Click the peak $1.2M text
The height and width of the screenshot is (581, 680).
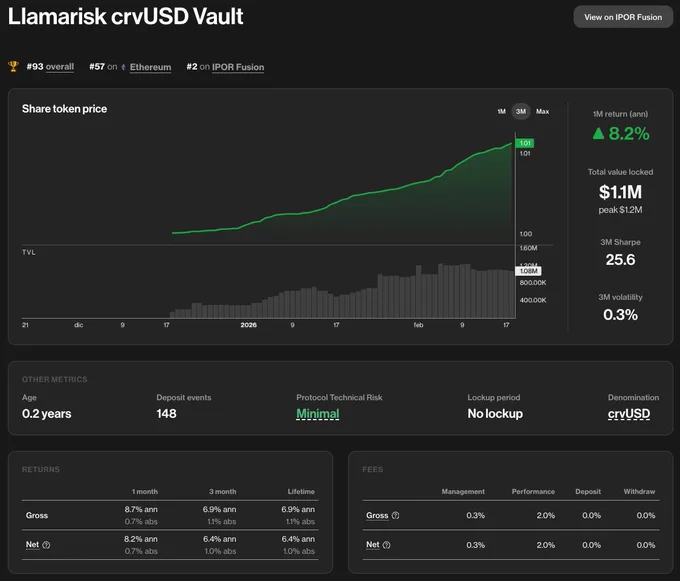(620, 210)
